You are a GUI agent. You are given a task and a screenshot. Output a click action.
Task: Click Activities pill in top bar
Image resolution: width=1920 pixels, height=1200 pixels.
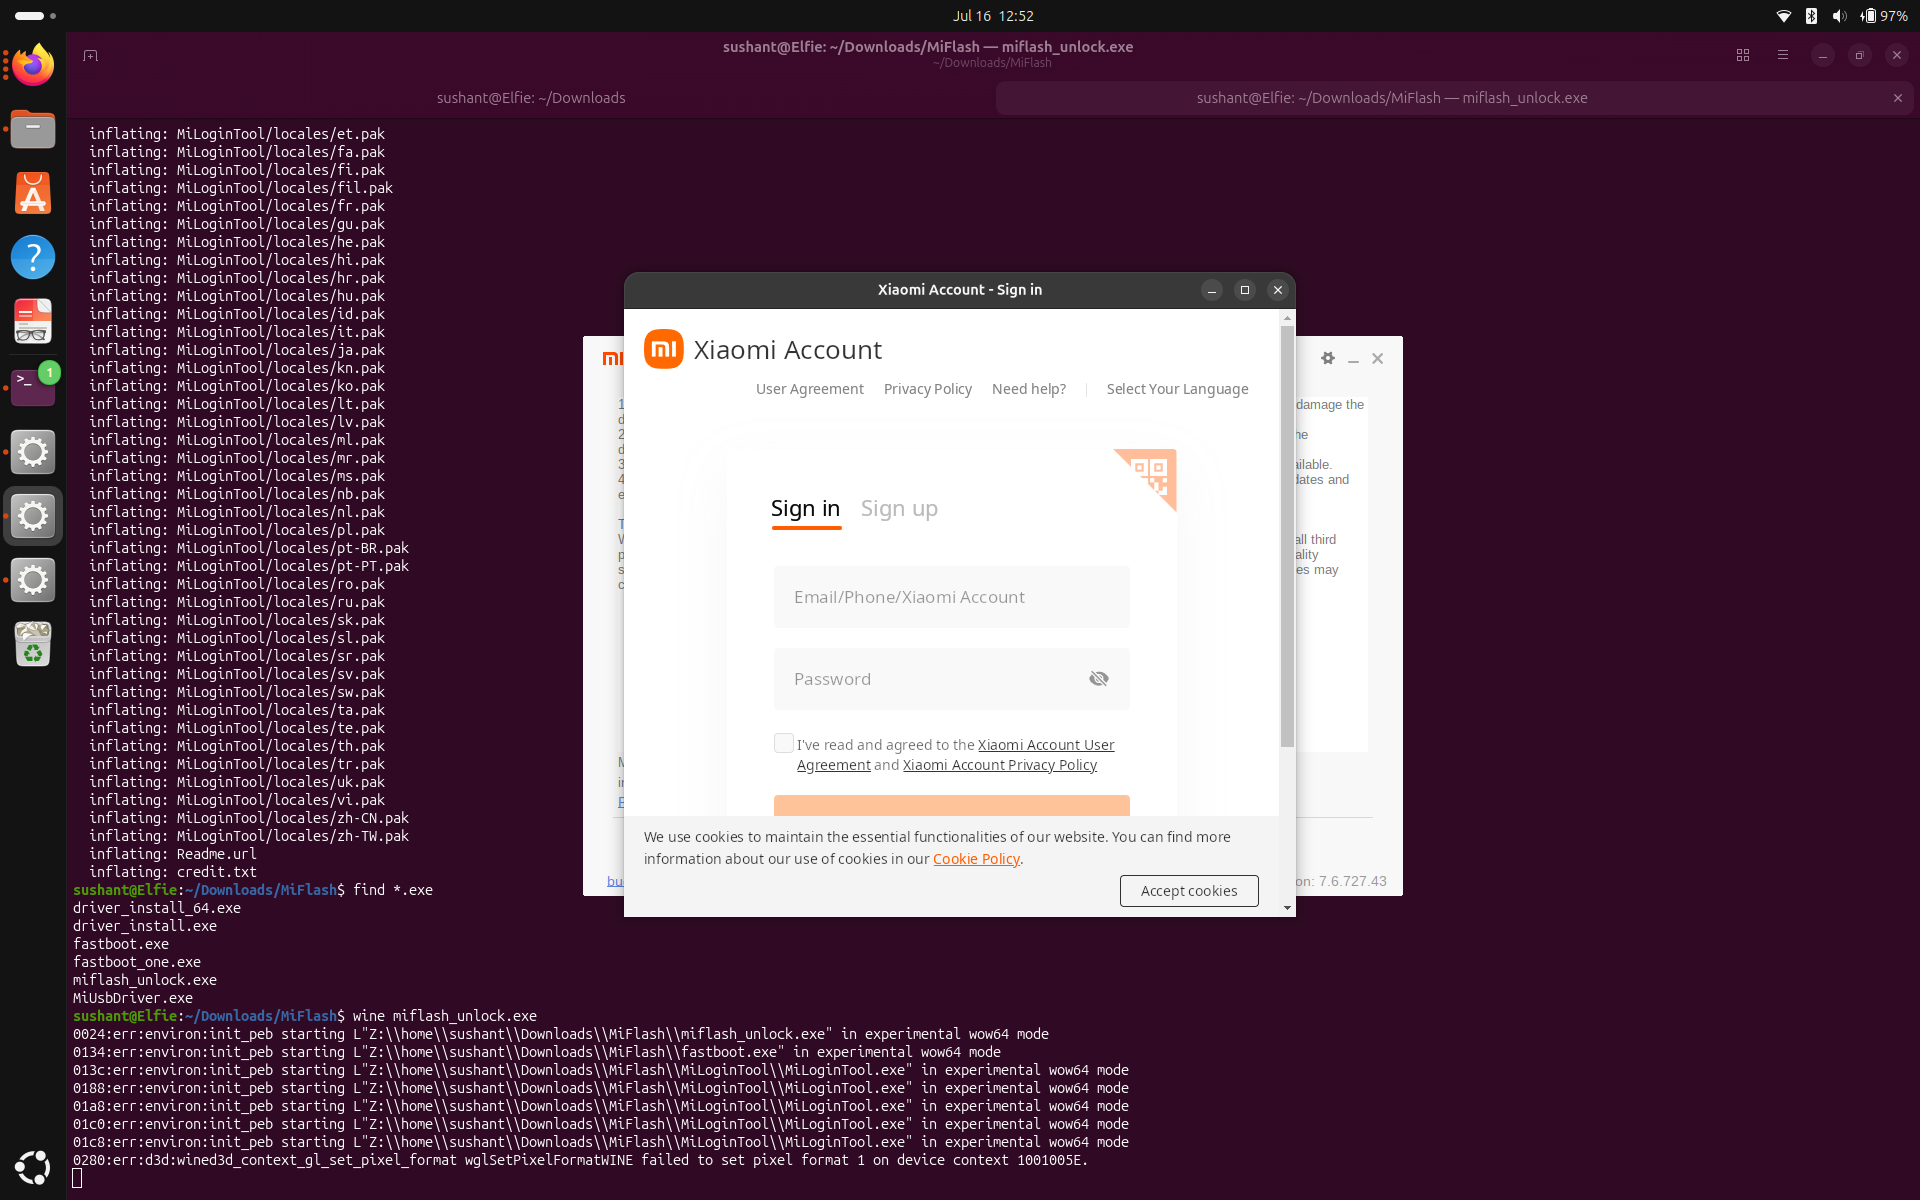pyautogui.click(x=35, y=16)
